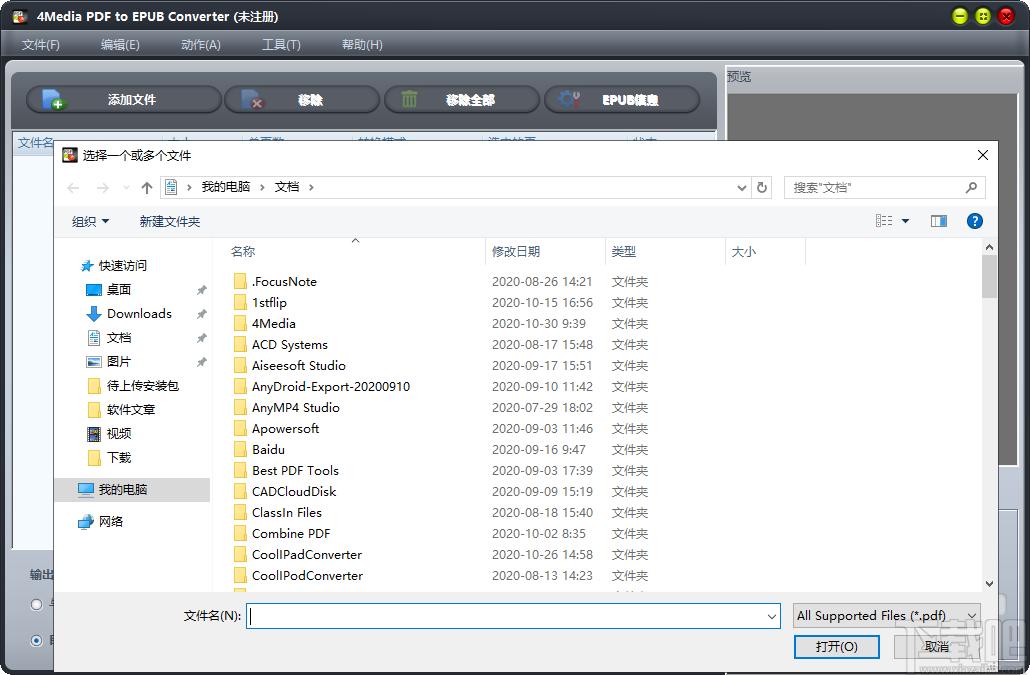1030x675 pixels.
Task: Select the Aiseesoft Studio folder icon
Action: [x=240, y=366]
